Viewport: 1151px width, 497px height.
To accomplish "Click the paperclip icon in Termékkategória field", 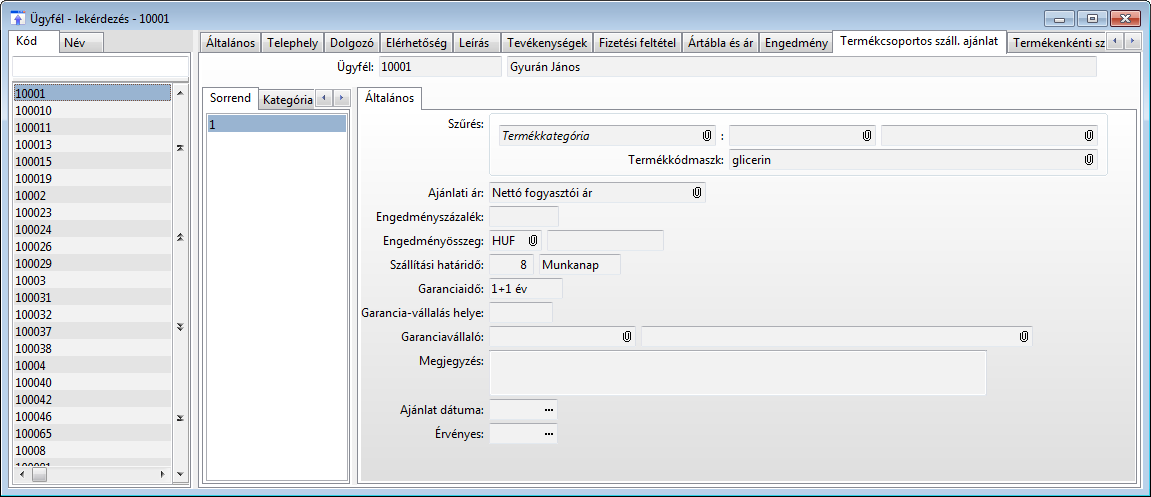I will tap(706, 136).
